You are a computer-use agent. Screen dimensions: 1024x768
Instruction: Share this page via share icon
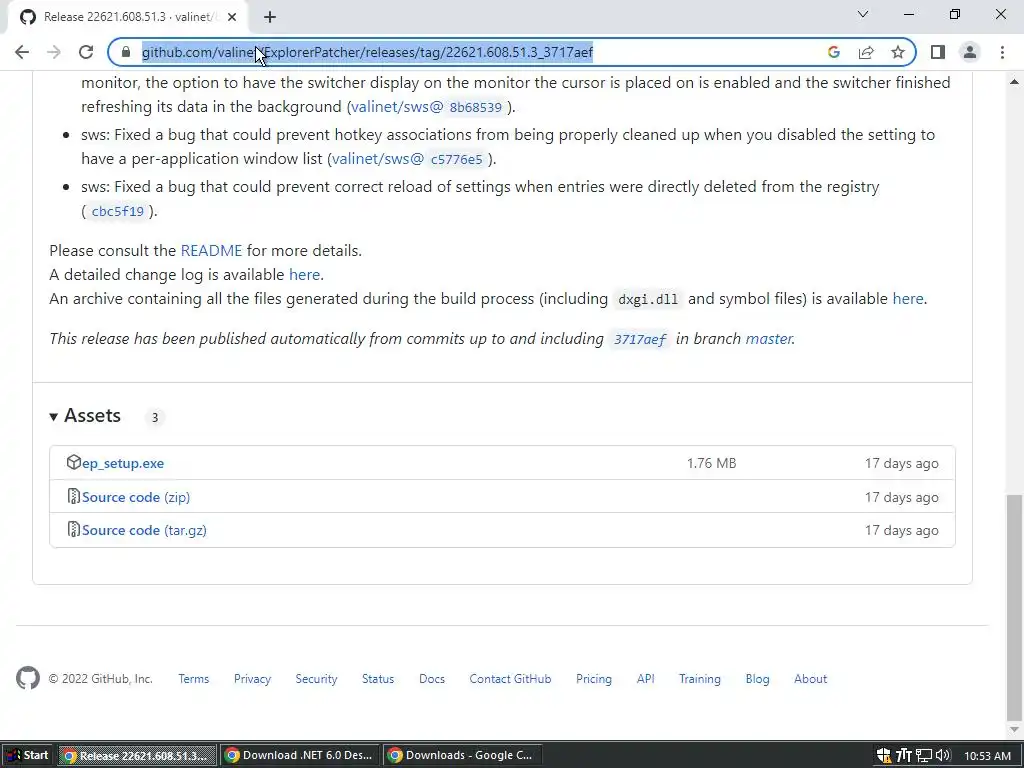[x=866, y=52]
